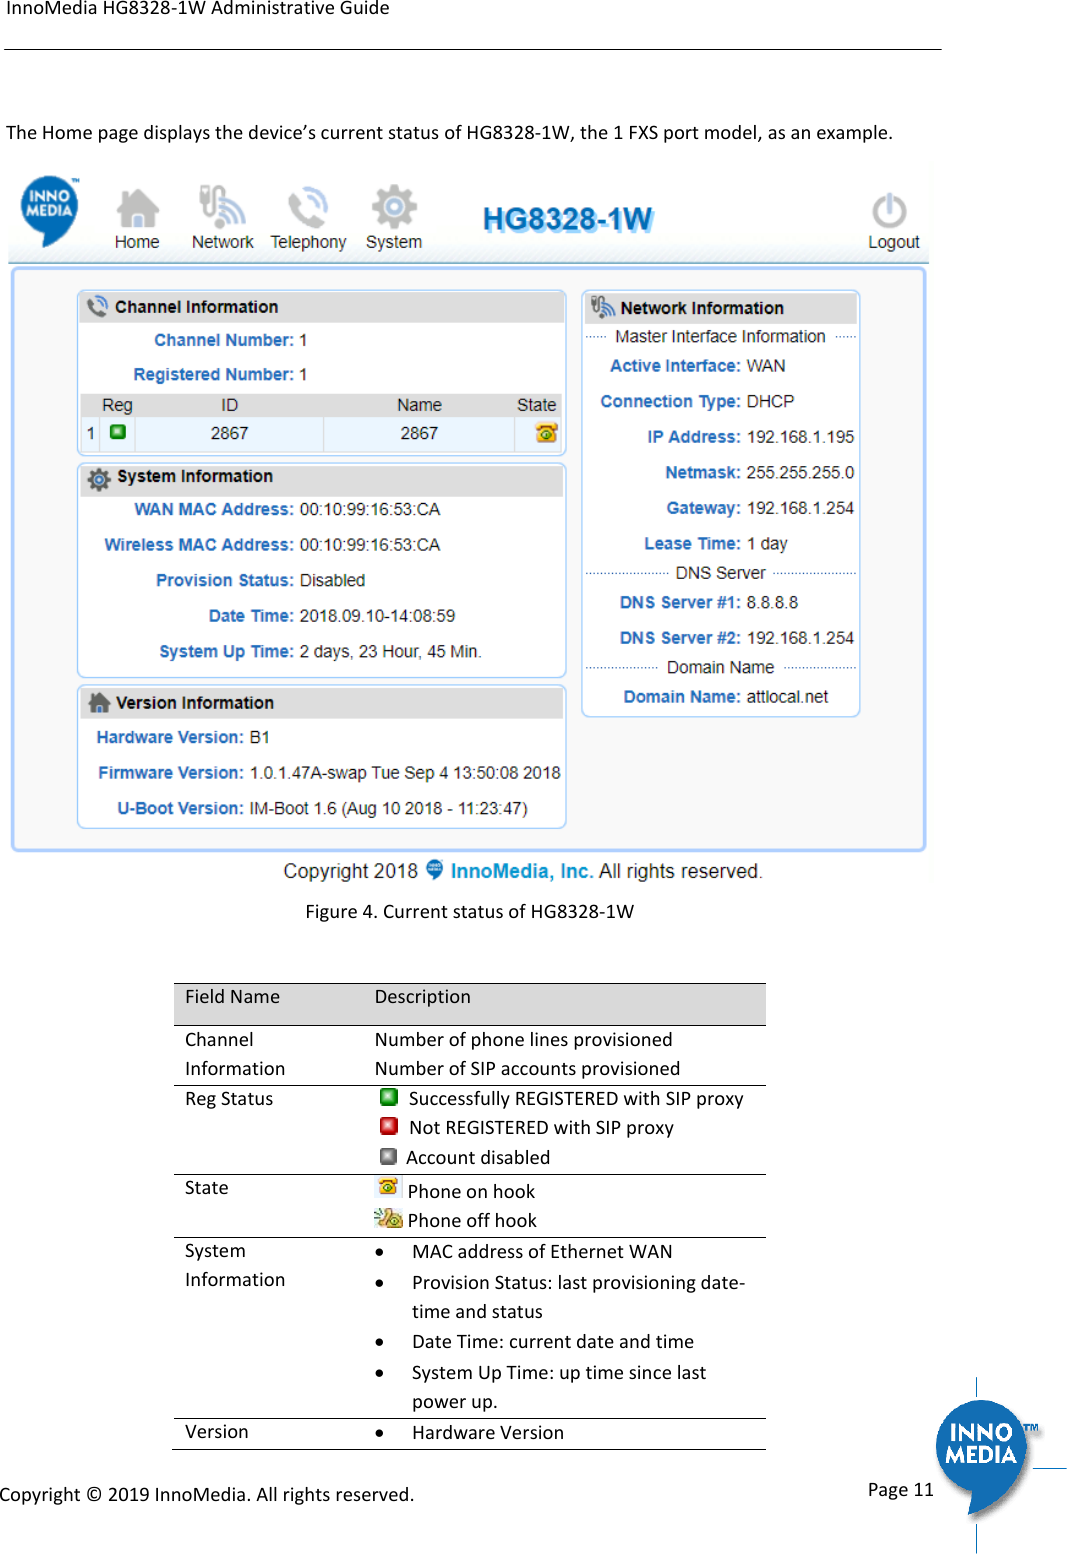Viewport: 1067px width, 1554px height.
Task: Click the Network Information header bar
Action: 719,307
